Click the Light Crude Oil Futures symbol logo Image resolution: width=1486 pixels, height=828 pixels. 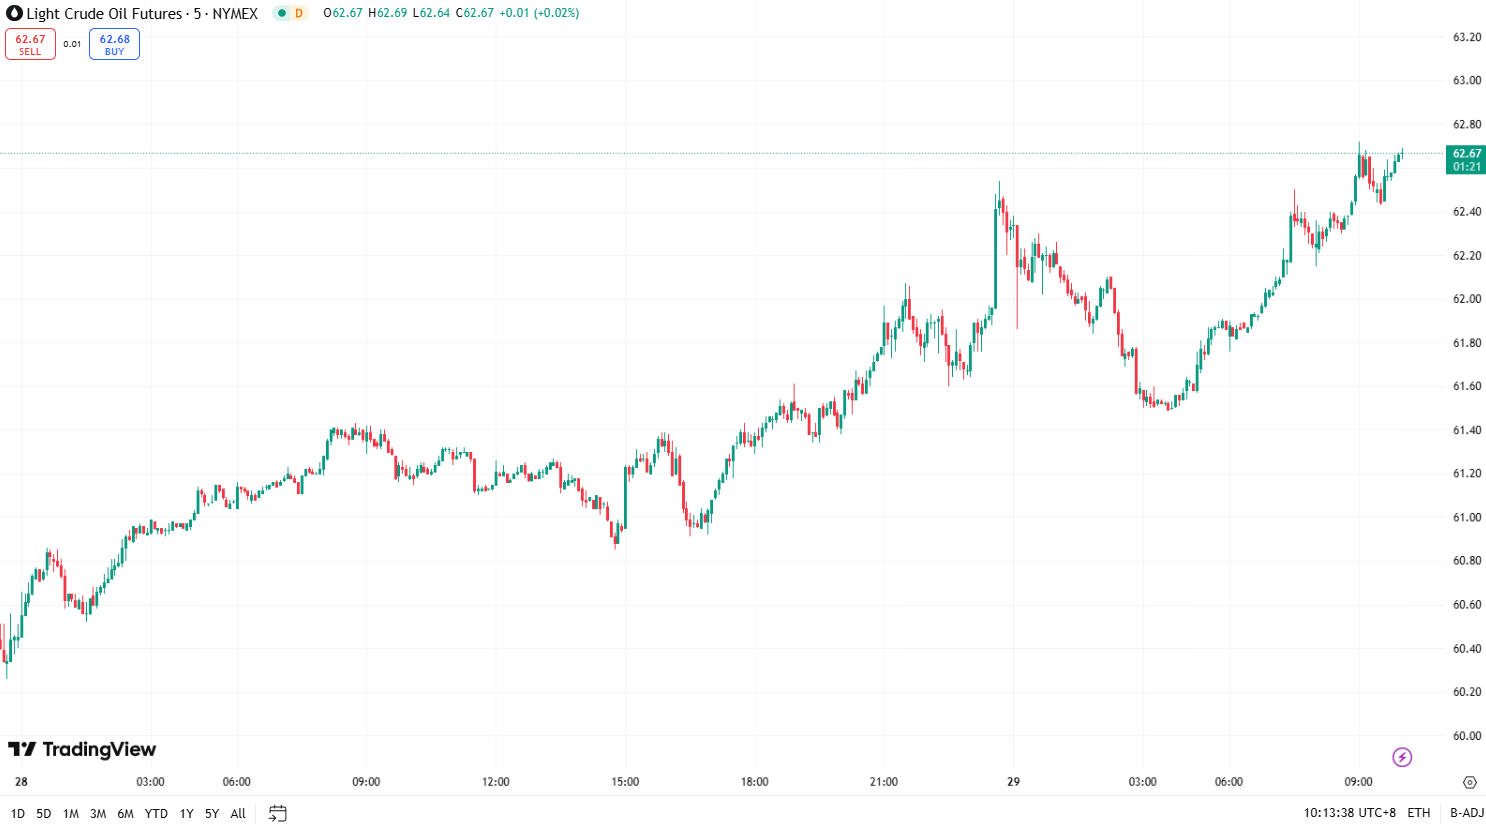pos(14,14)
